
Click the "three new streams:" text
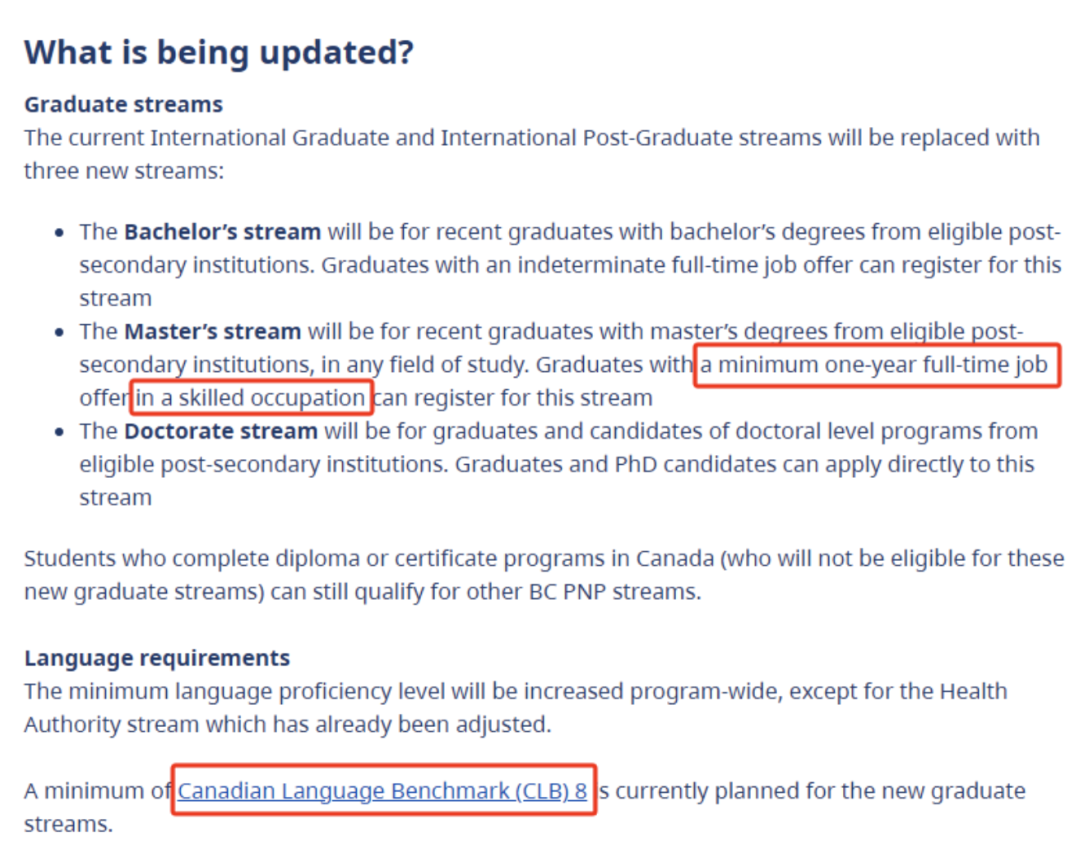point(124,170)
